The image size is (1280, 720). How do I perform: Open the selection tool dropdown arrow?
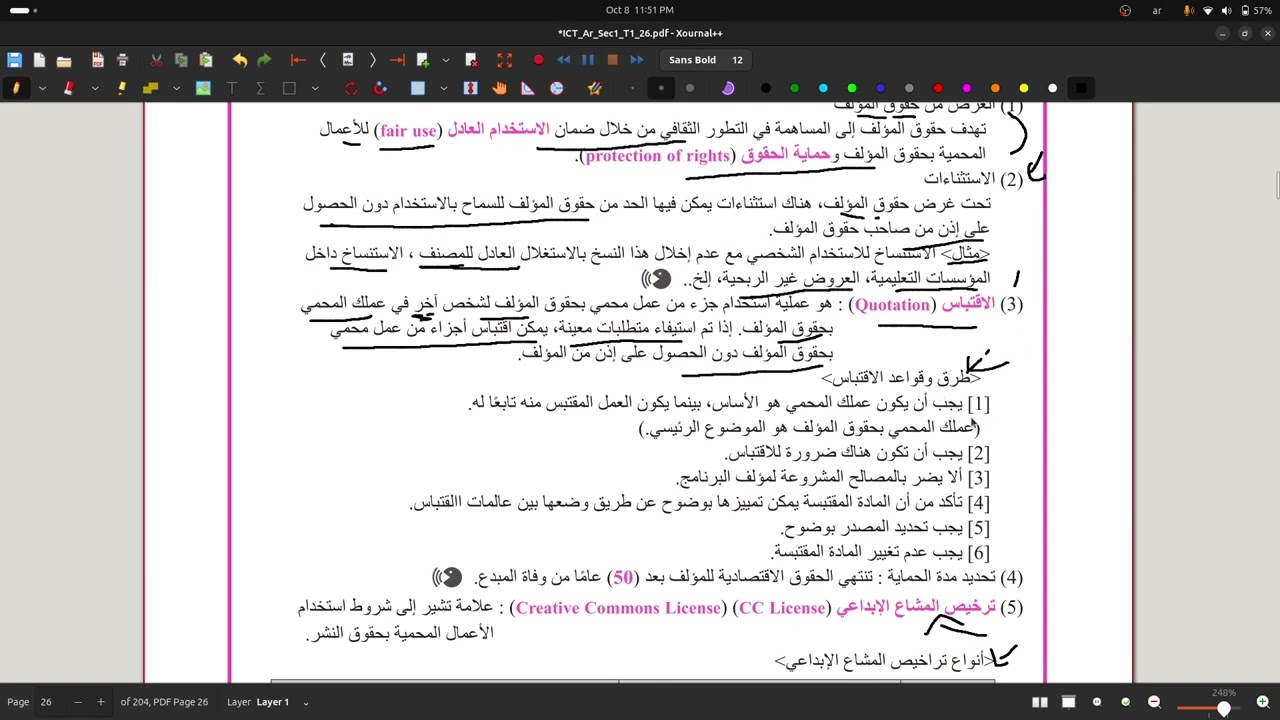tap(443, 88)
